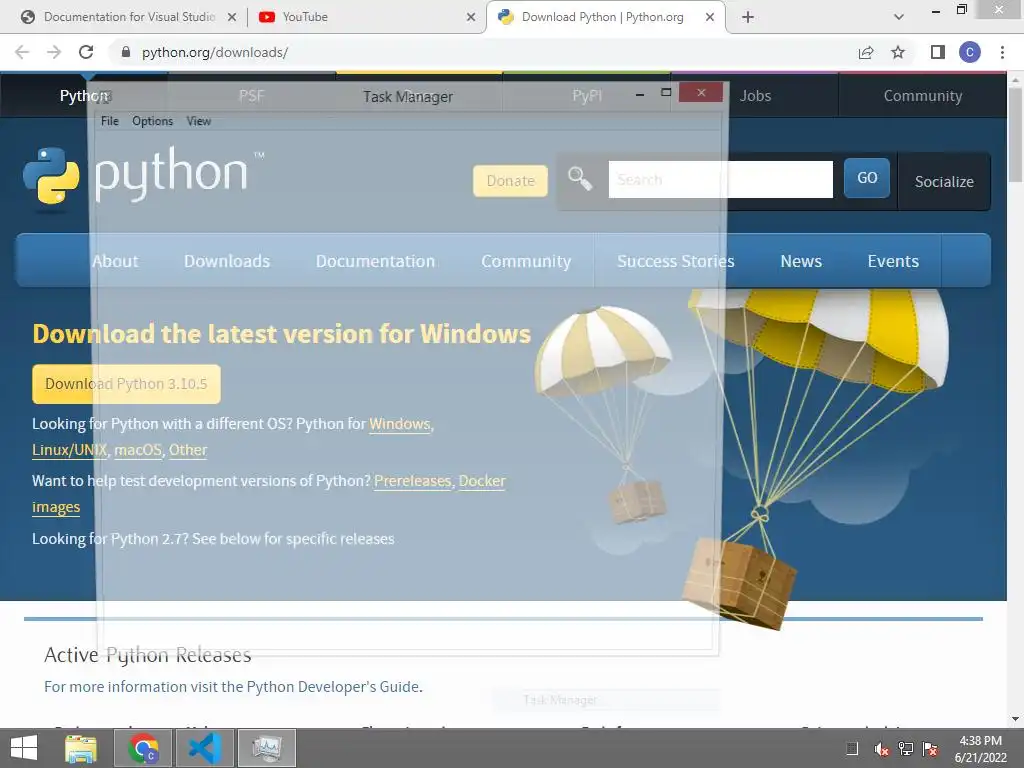Image resolution: width=1024 pixels, height=768 pixels.
Task: Click the Donate button
Action: pos(510,181)
